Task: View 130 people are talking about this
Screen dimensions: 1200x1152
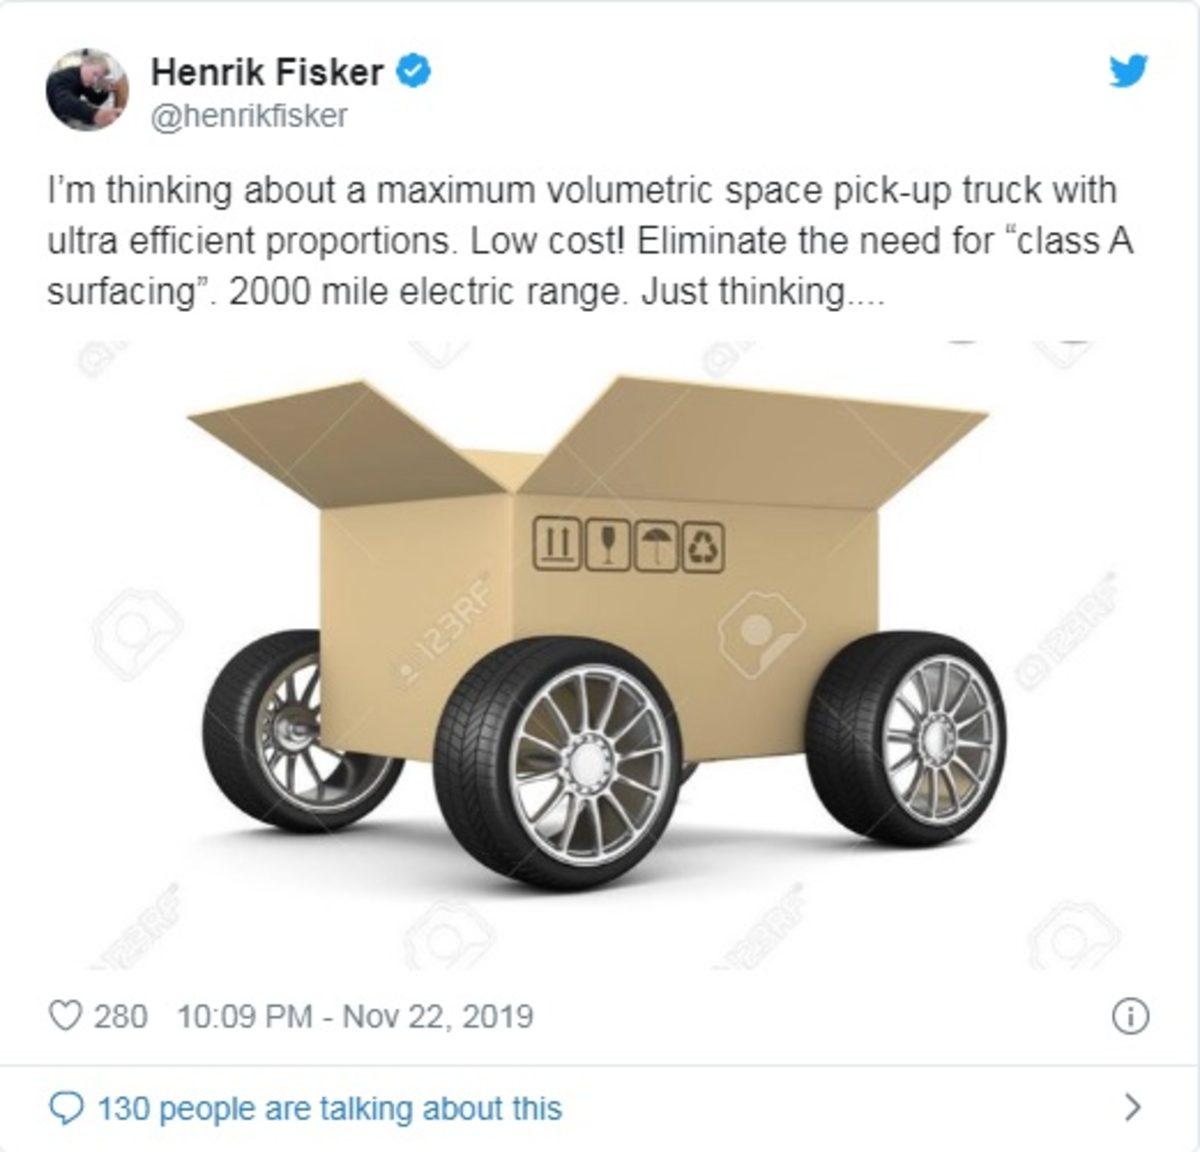Action: point(330,1108)
